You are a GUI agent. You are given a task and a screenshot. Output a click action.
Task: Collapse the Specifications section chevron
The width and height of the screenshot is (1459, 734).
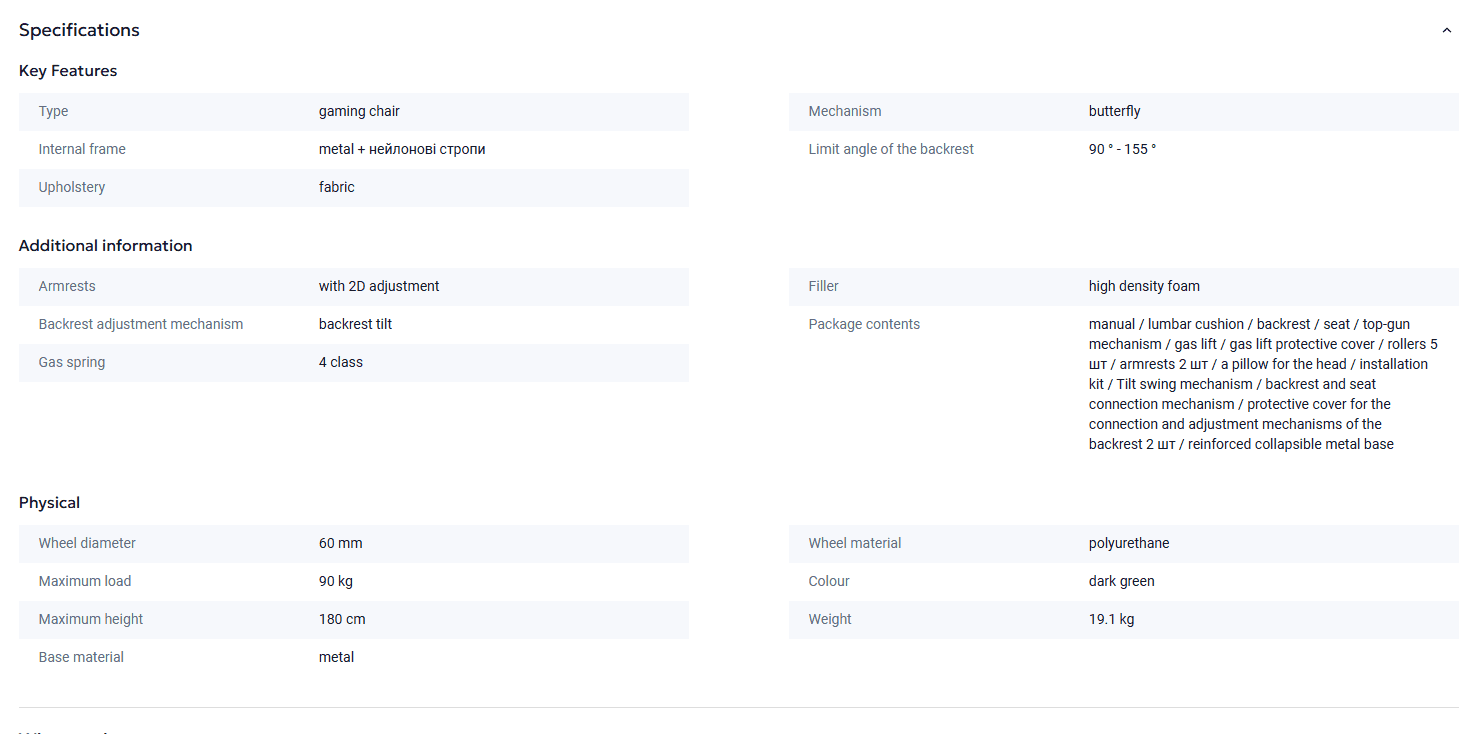coord(1446,31)
